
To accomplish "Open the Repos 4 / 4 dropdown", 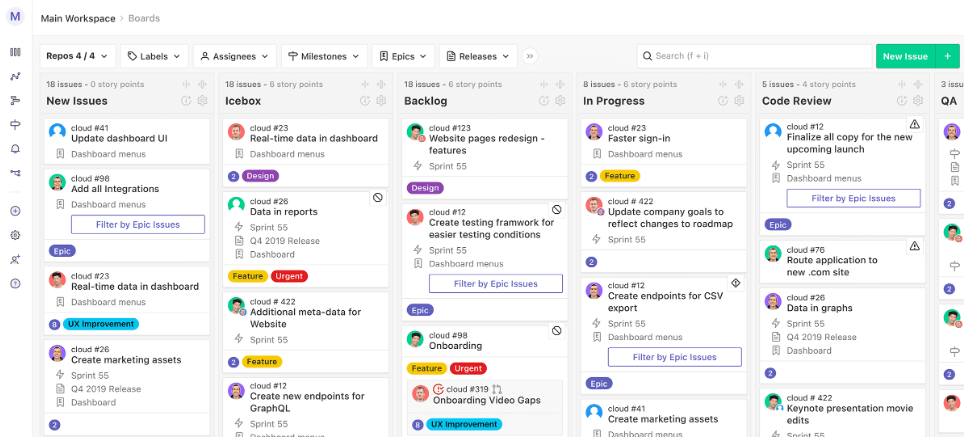I will coord(77,56).
